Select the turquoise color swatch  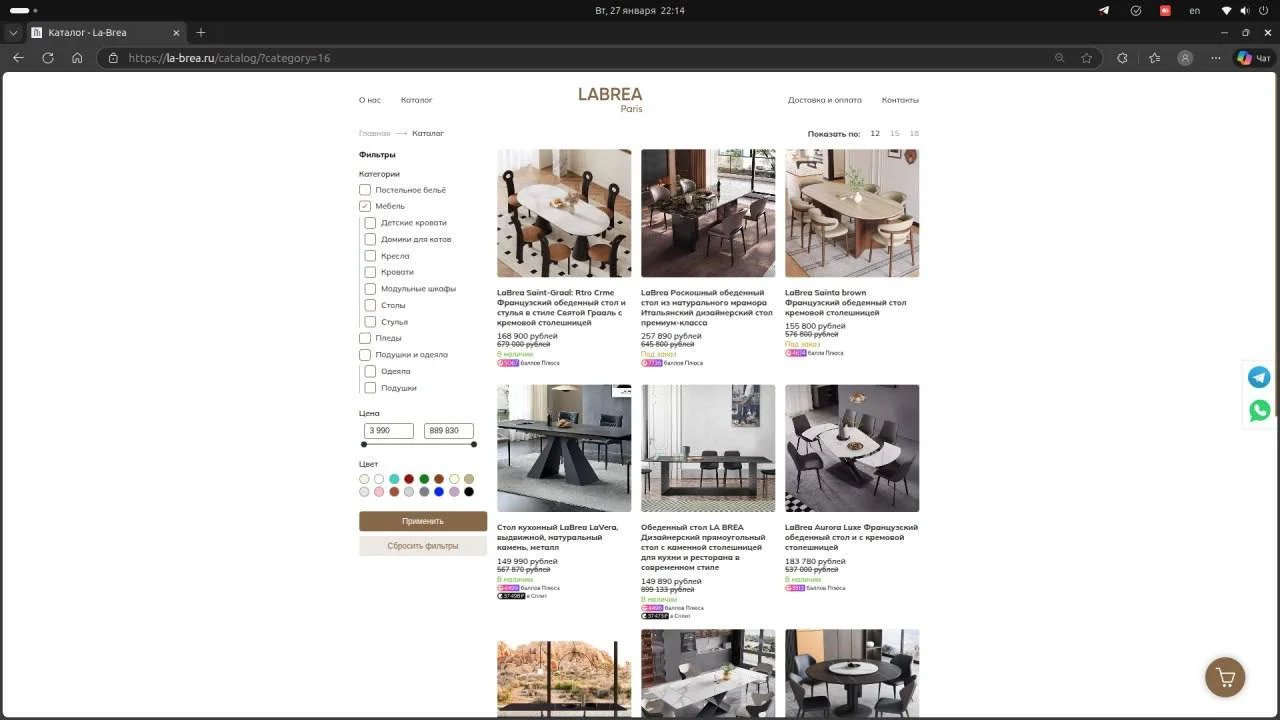tap(394, 479)
